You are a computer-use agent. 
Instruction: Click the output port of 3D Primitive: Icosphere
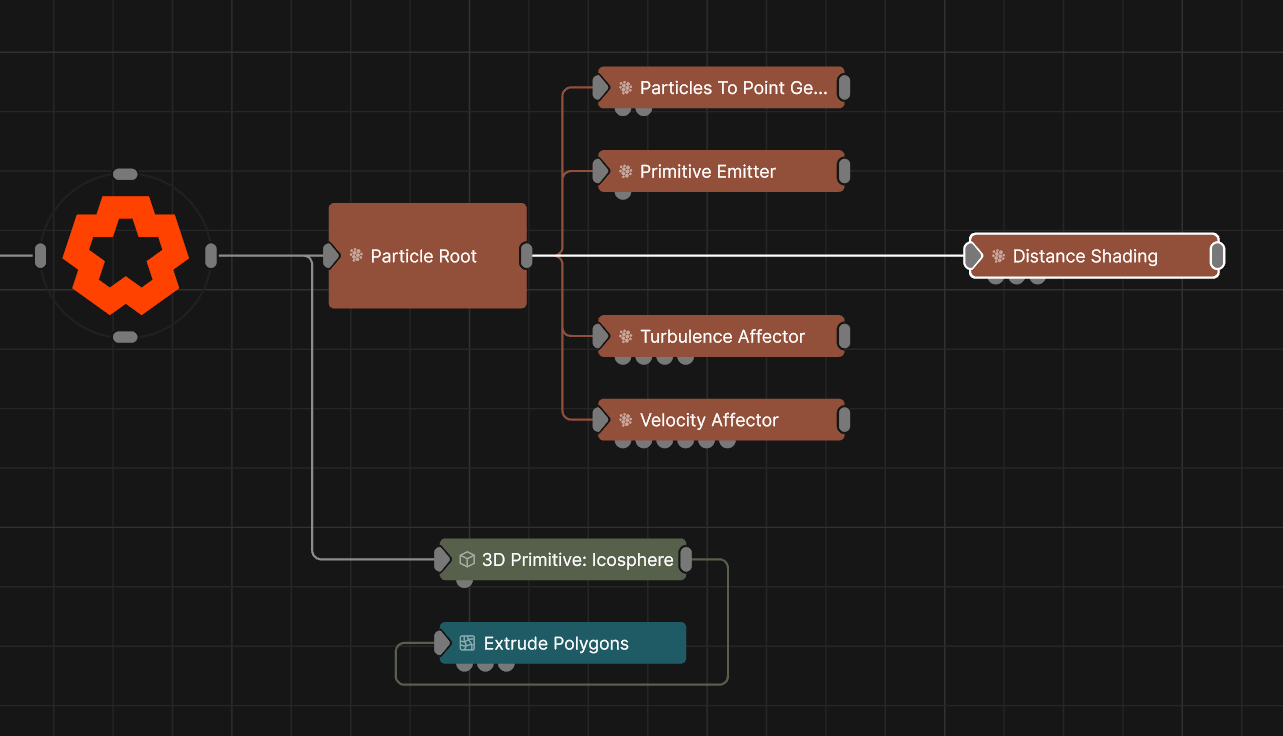686,560
